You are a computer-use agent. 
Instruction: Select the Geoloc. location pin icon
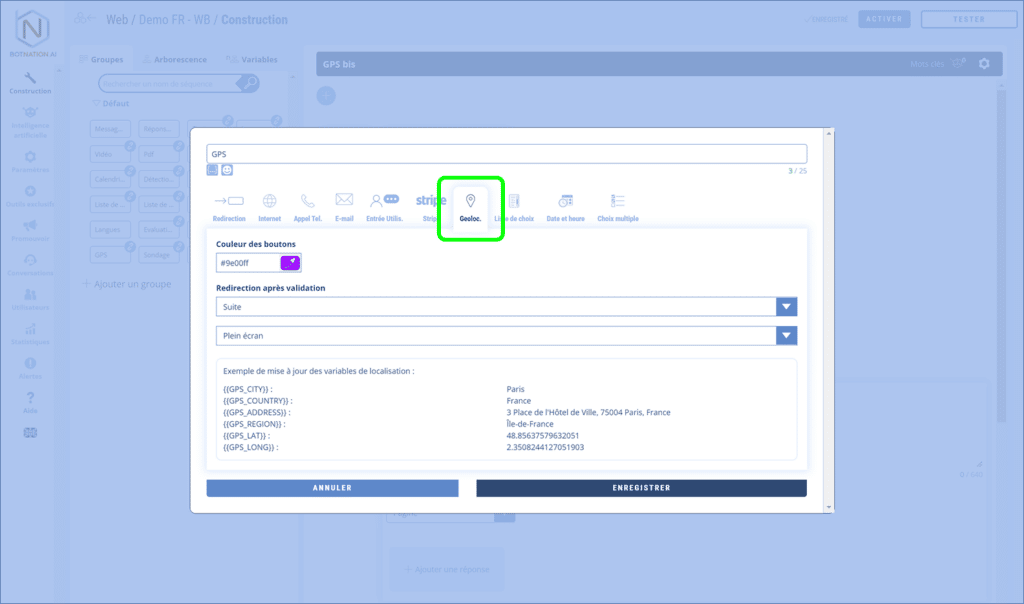(x=470, y=205)
